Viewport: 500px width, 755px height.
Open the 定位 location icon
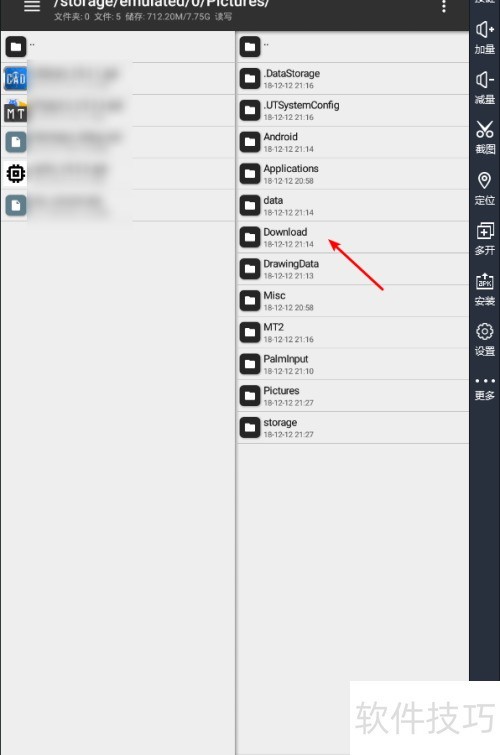coord(485,188)
